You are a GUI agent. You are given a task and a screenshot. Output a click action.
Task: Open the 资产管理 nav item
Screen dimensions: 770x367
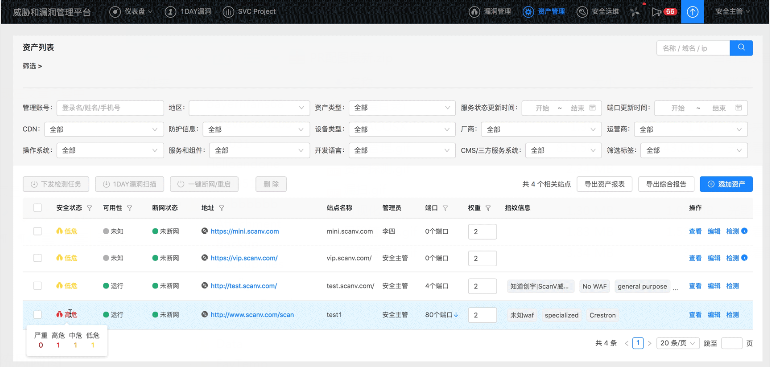544,12
